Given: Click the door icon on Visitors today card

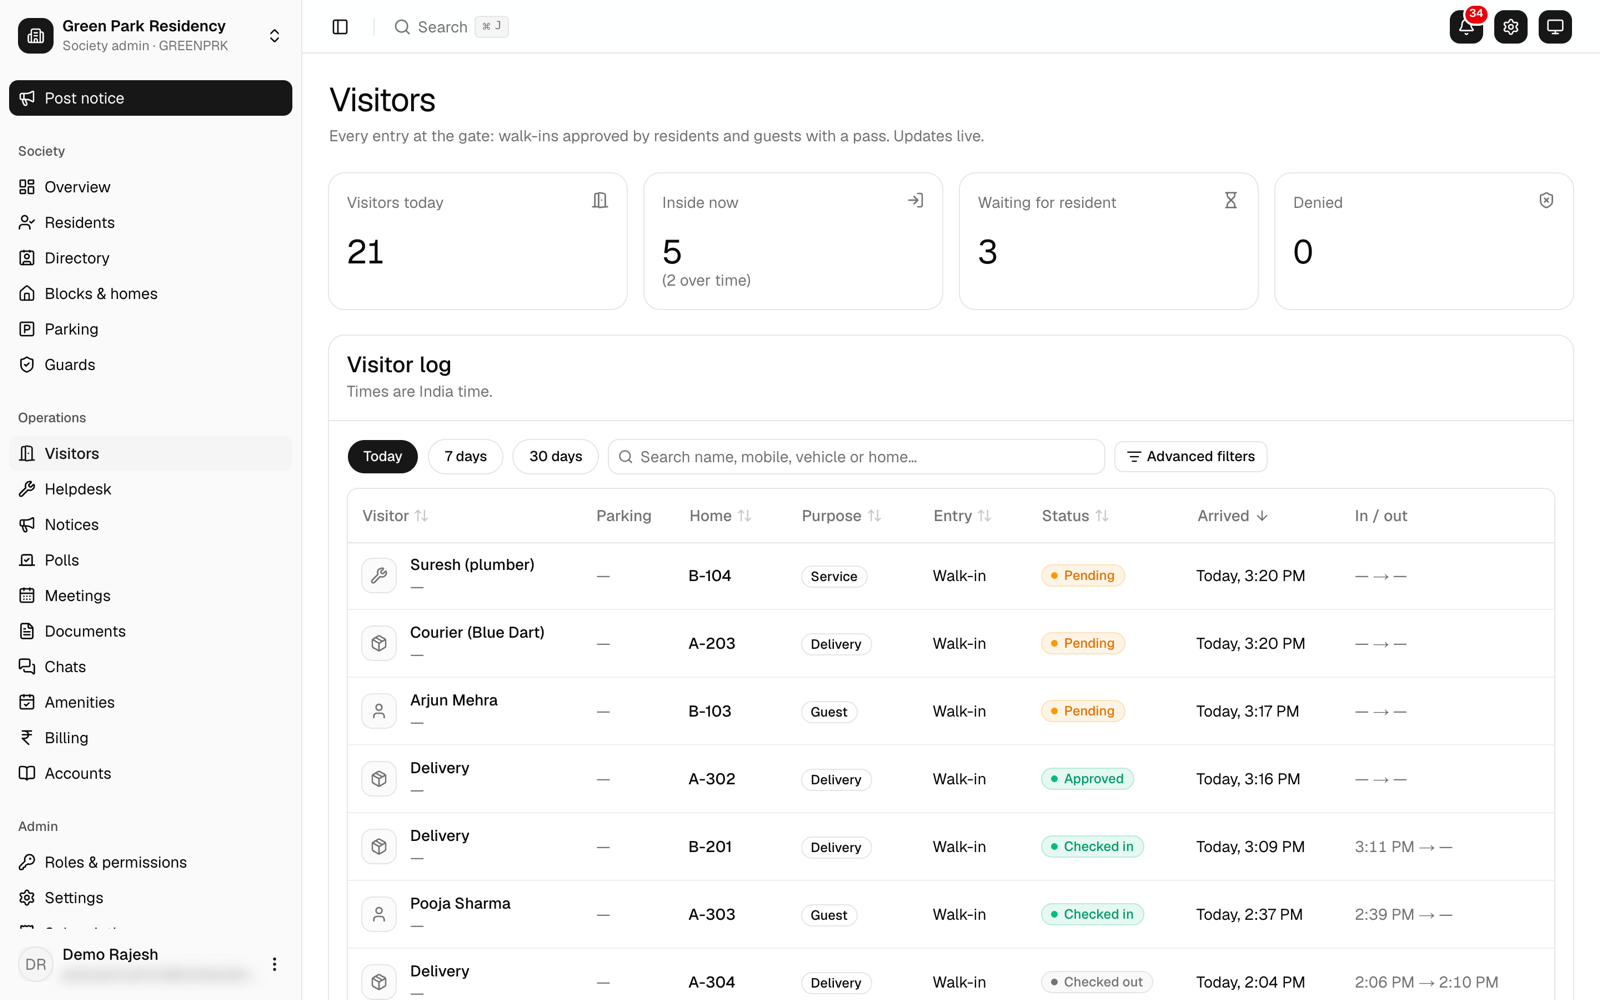Looking at the screenshot, I should point(600,201).
